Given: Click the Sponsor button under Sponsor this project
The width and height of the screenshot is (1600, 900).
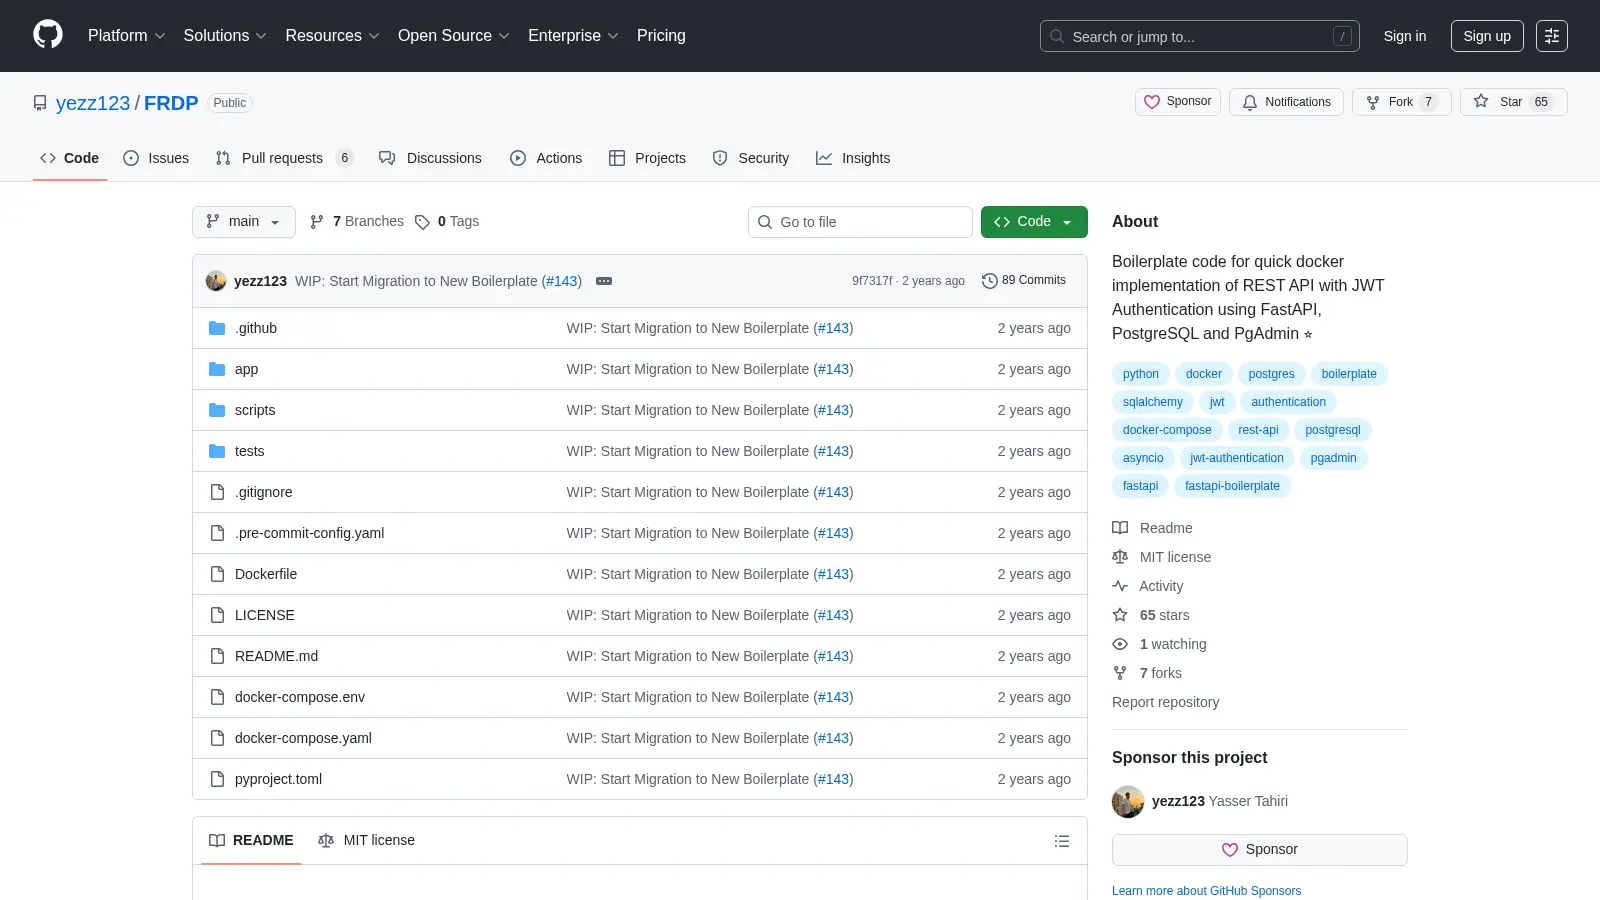Looking at the screenshot, I should click(x=1260, y=850).
